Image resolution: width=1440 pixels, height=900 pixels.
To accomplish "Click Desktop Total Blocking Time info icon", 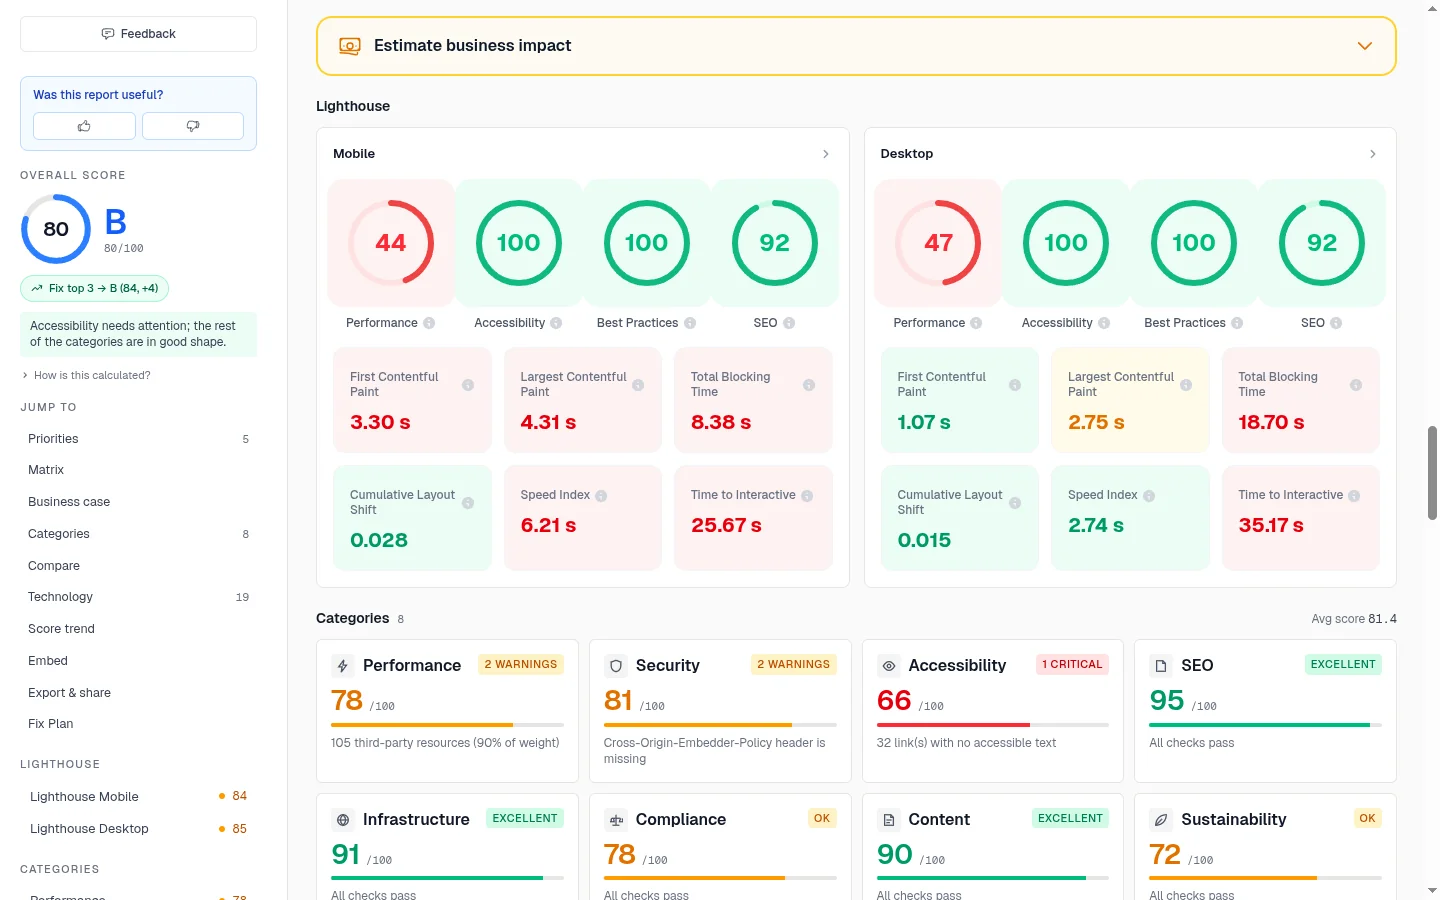I will coord(1356,385).
